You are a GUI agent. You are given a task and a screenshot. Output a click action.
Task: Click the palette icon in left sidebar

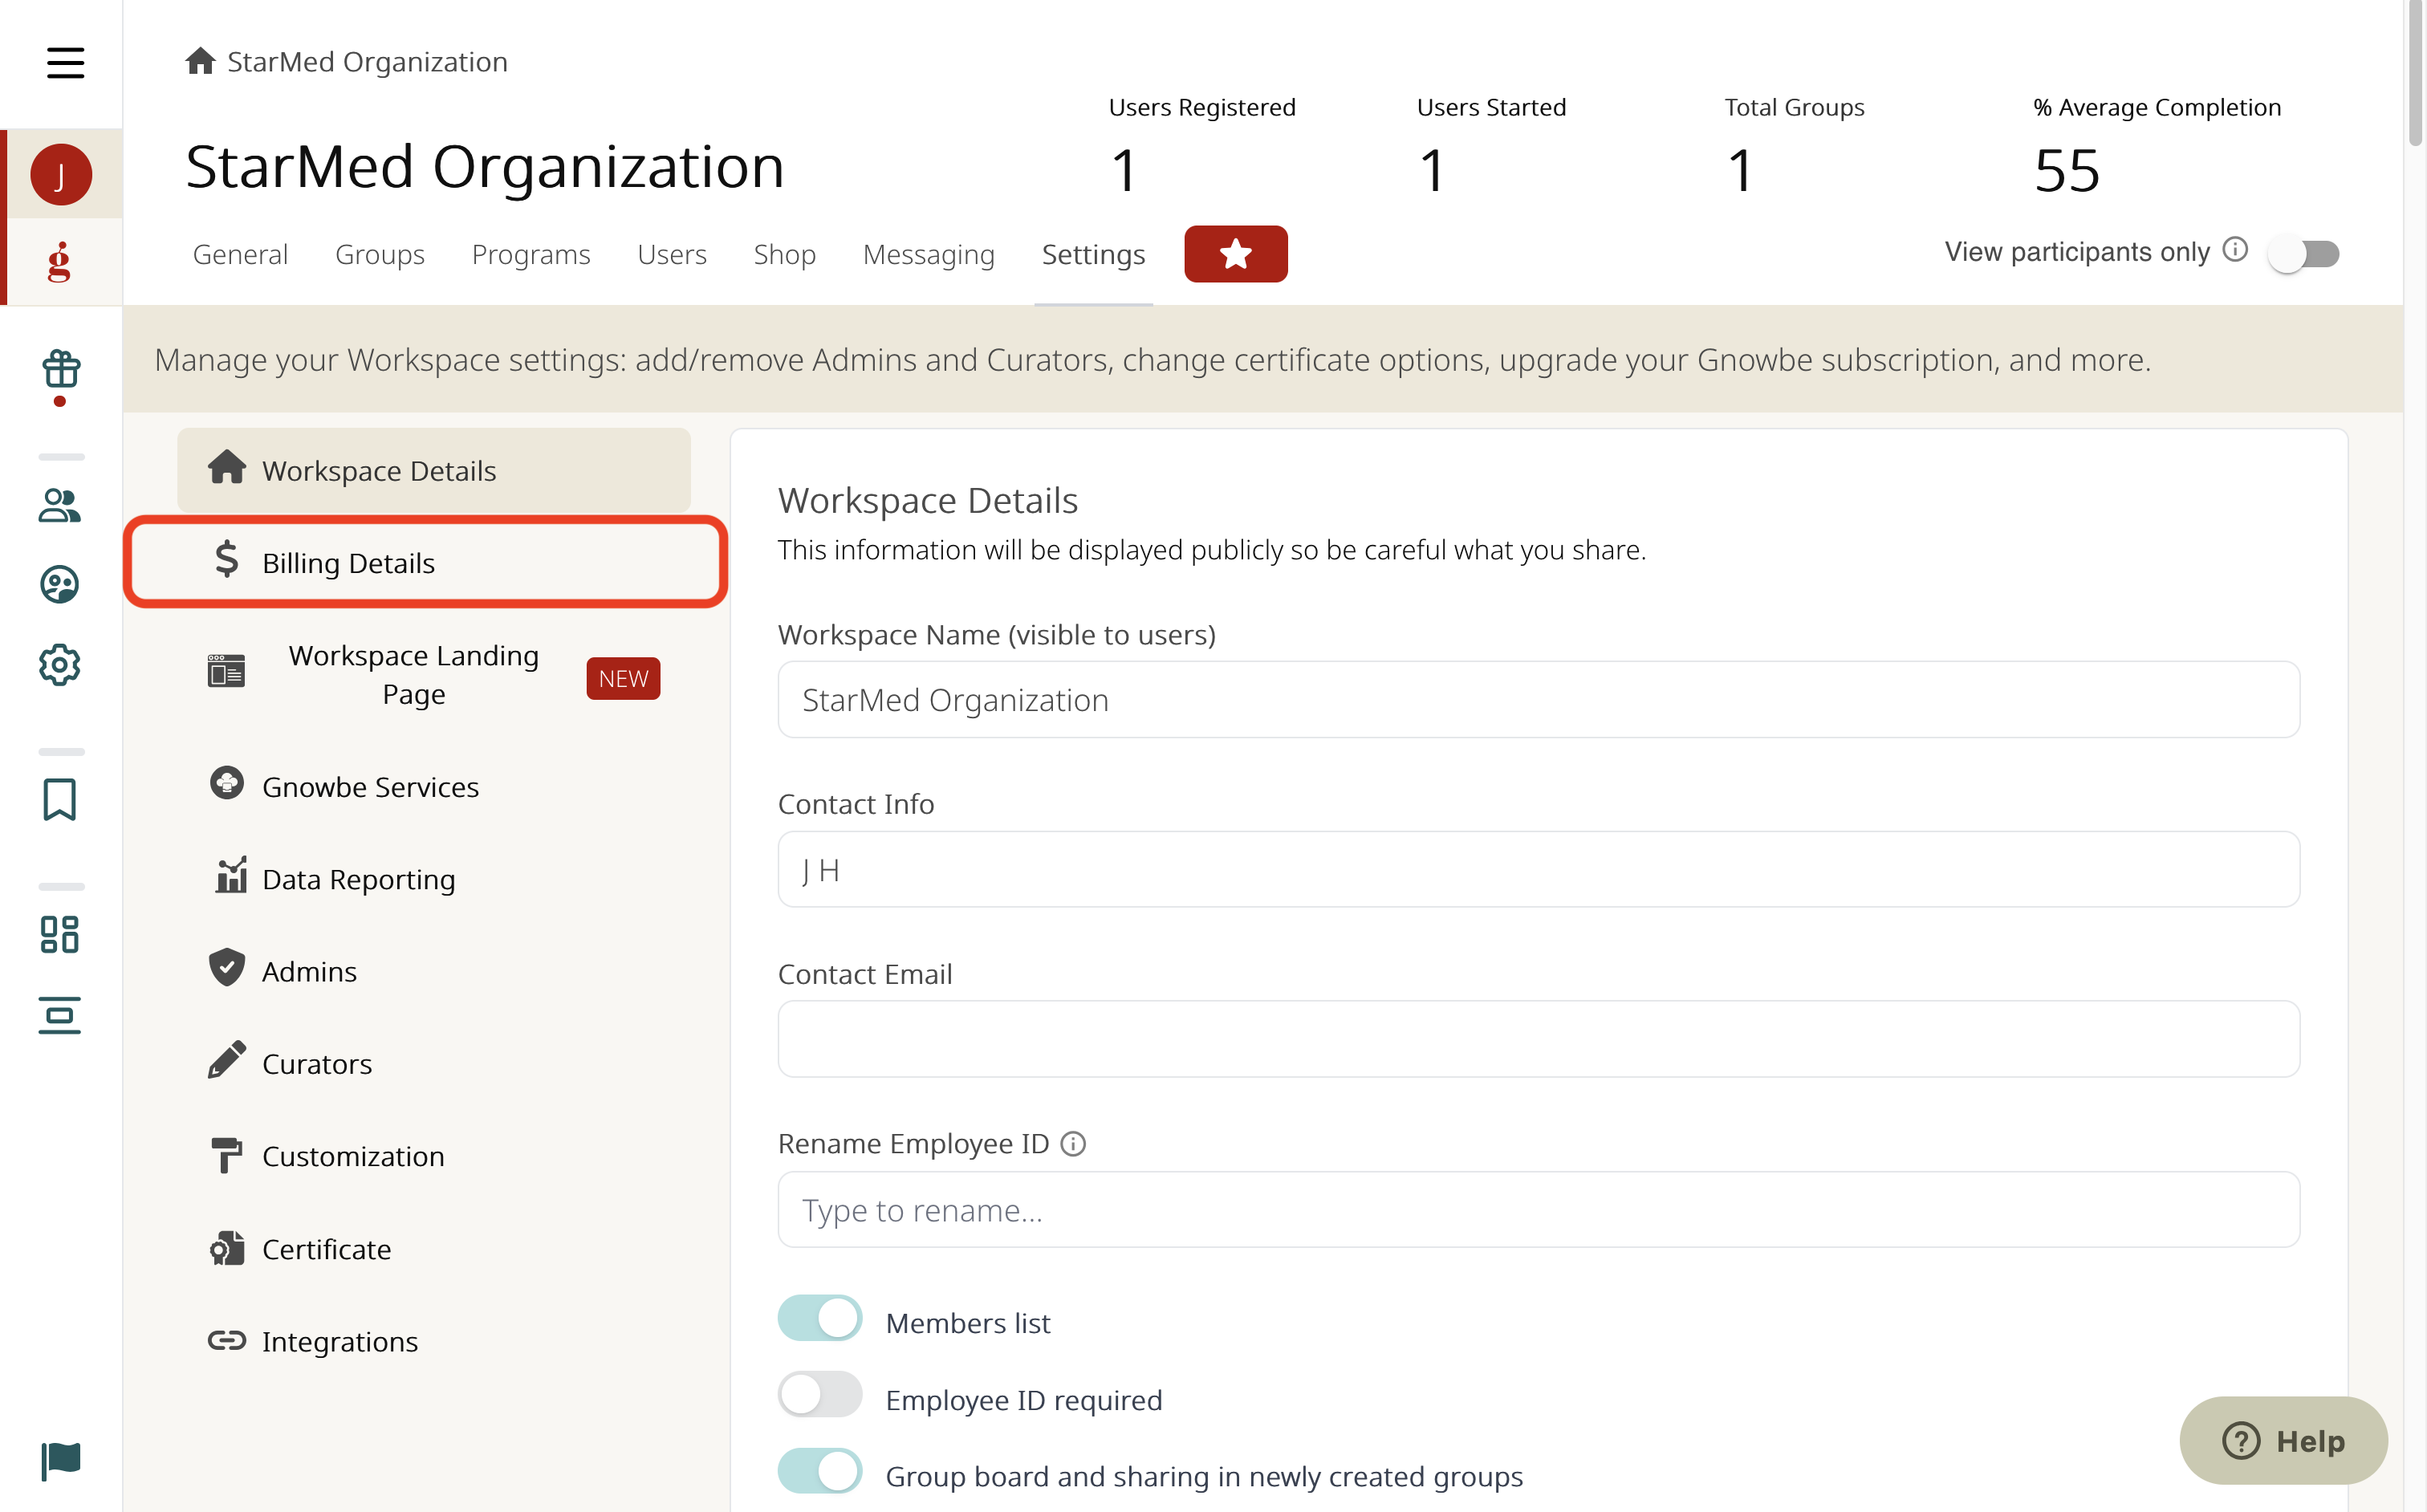pyautogui.click(x=60, y=585)
